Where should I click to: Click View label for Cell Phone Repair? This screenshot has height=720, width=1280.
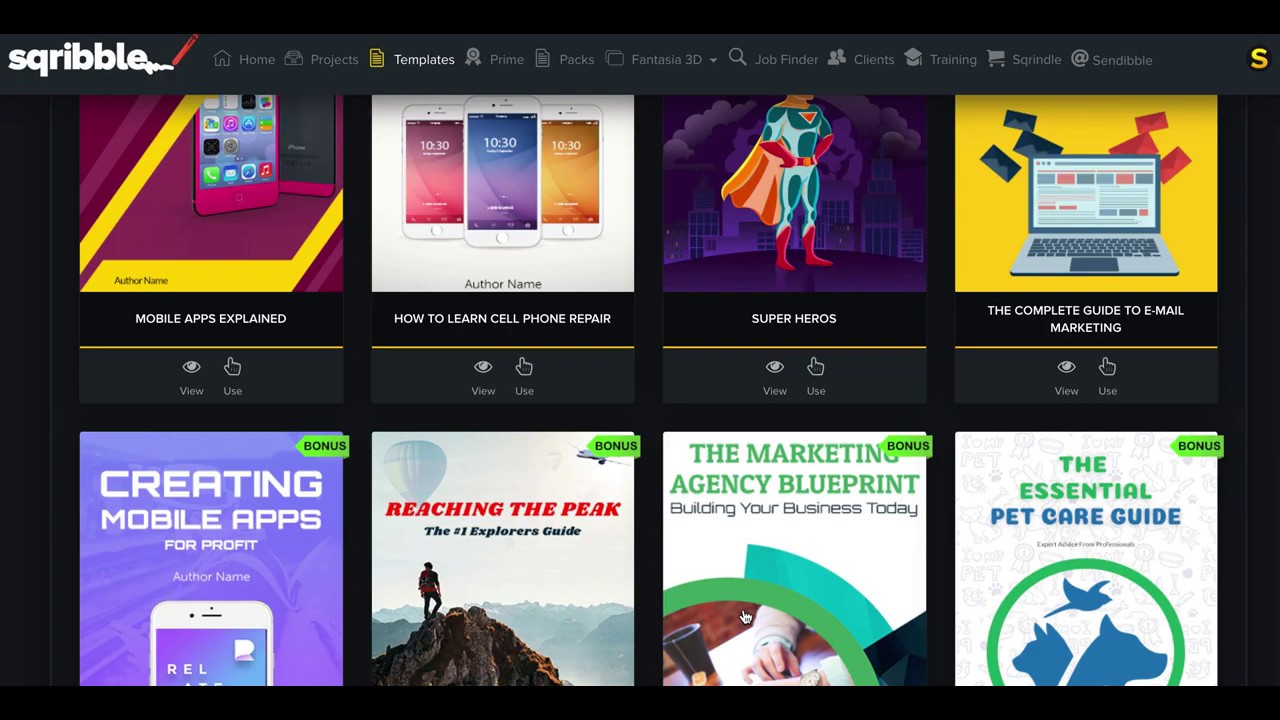(483, 391)
